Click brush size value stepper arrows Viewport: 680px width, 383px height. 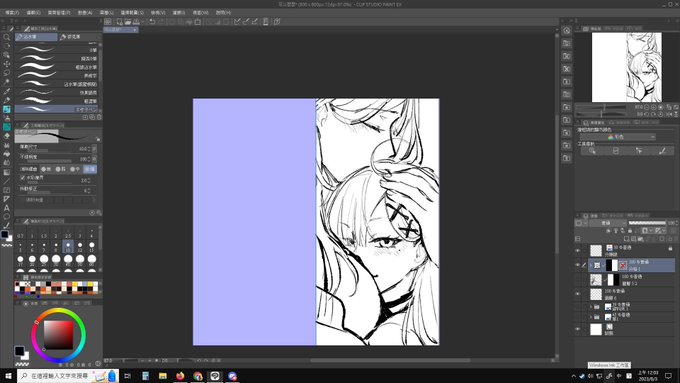tap(89, 149)
